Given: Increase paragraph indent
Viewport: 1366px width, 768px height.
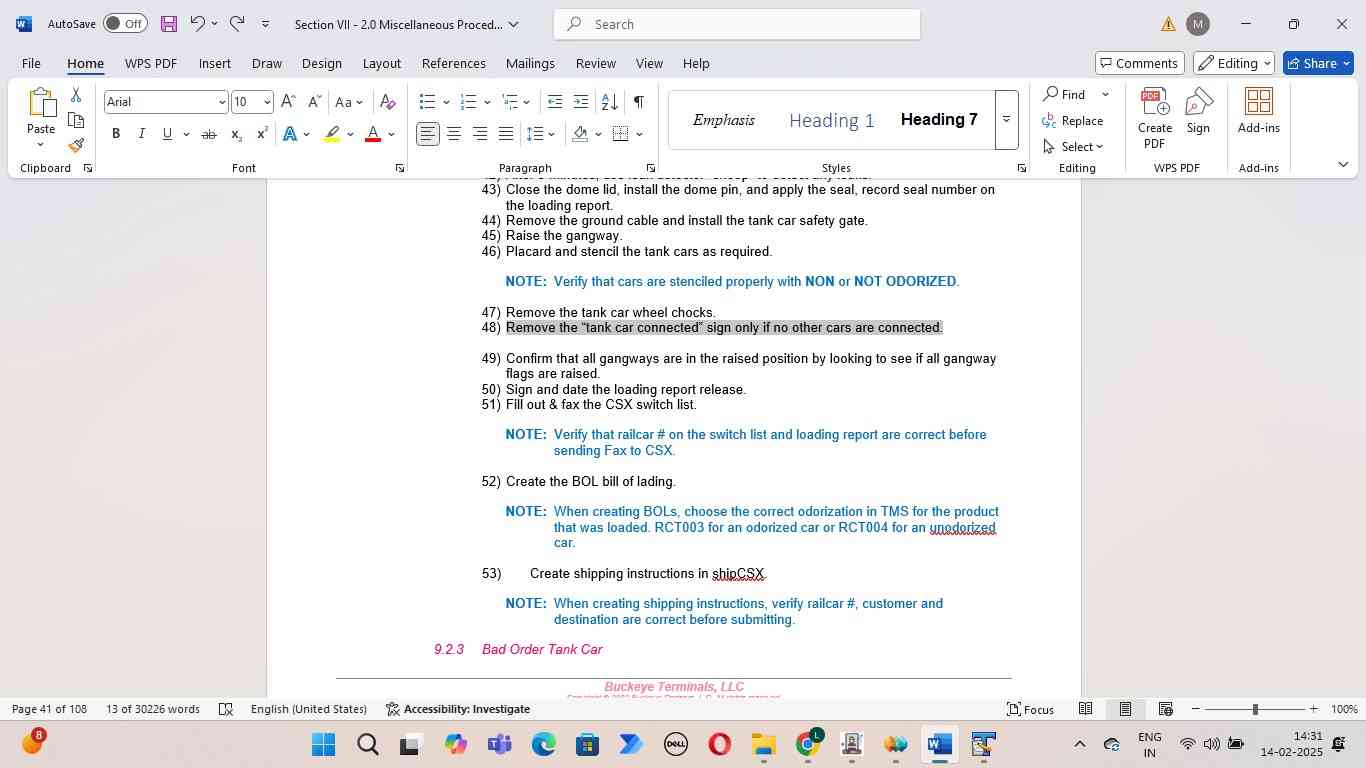Looking at the screenshot, I should coord(581,102).
